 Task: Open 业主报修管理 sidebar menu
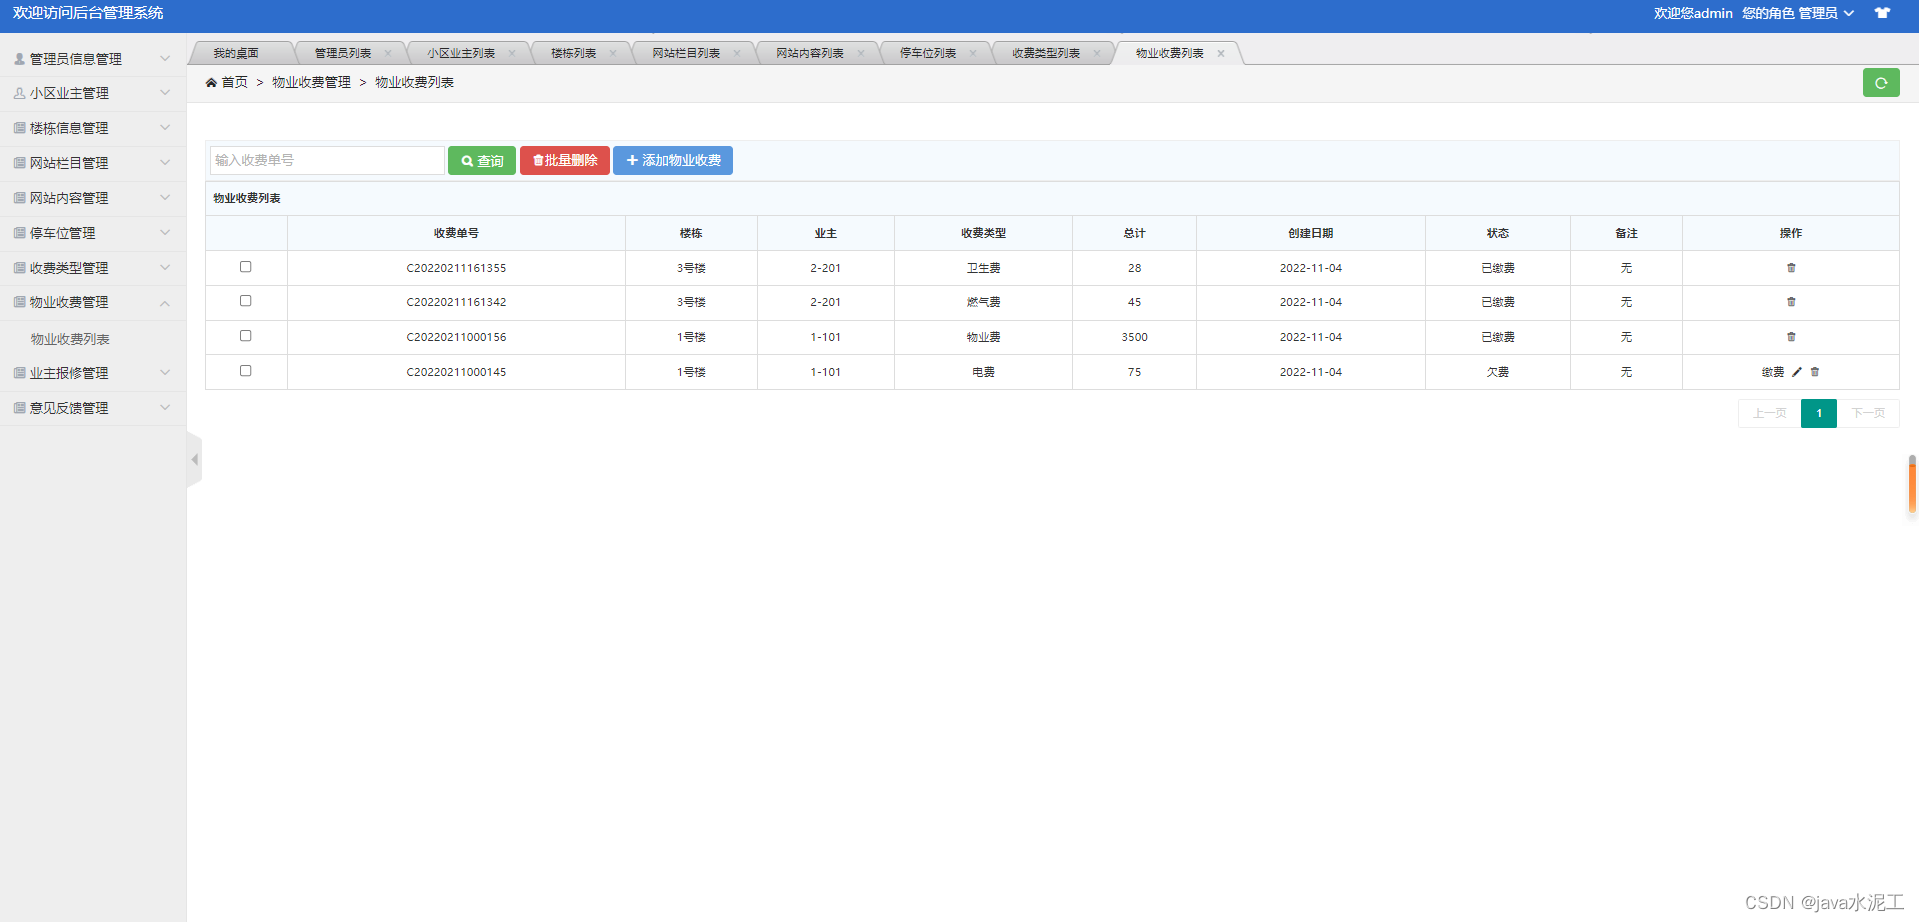point(93,373)
